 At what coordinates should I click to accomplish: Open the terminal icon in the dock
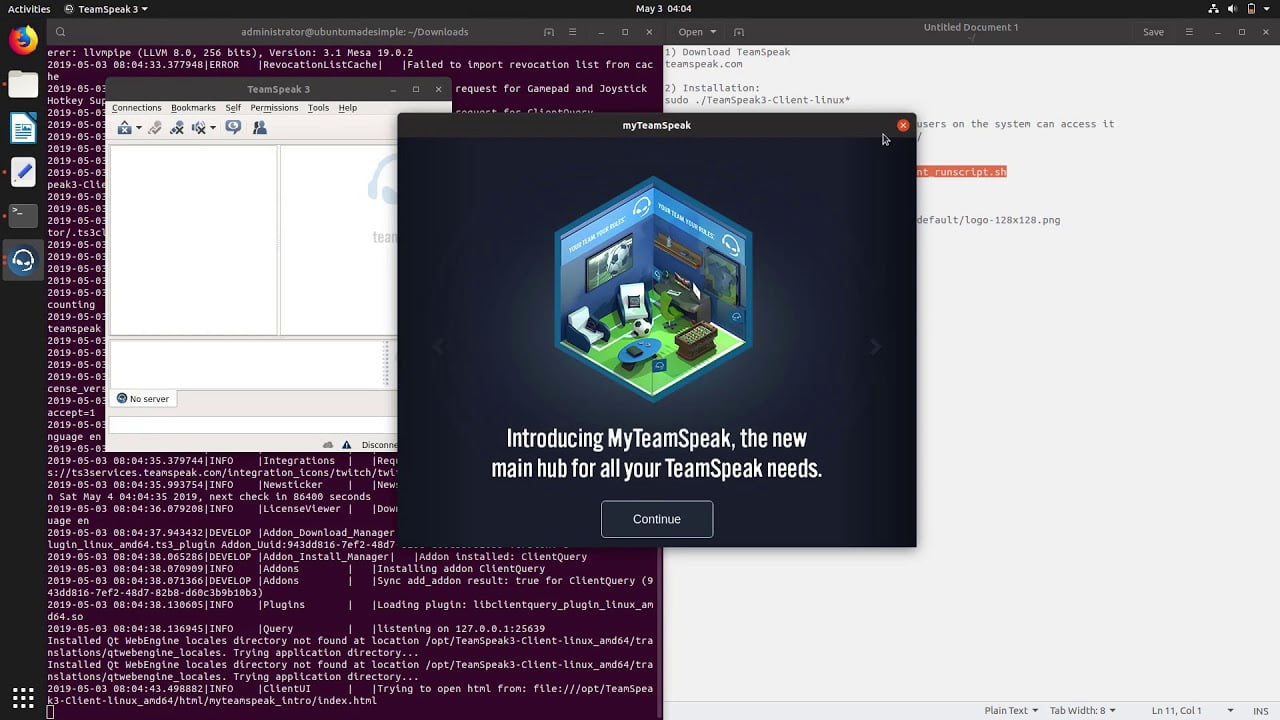point(22,214)
